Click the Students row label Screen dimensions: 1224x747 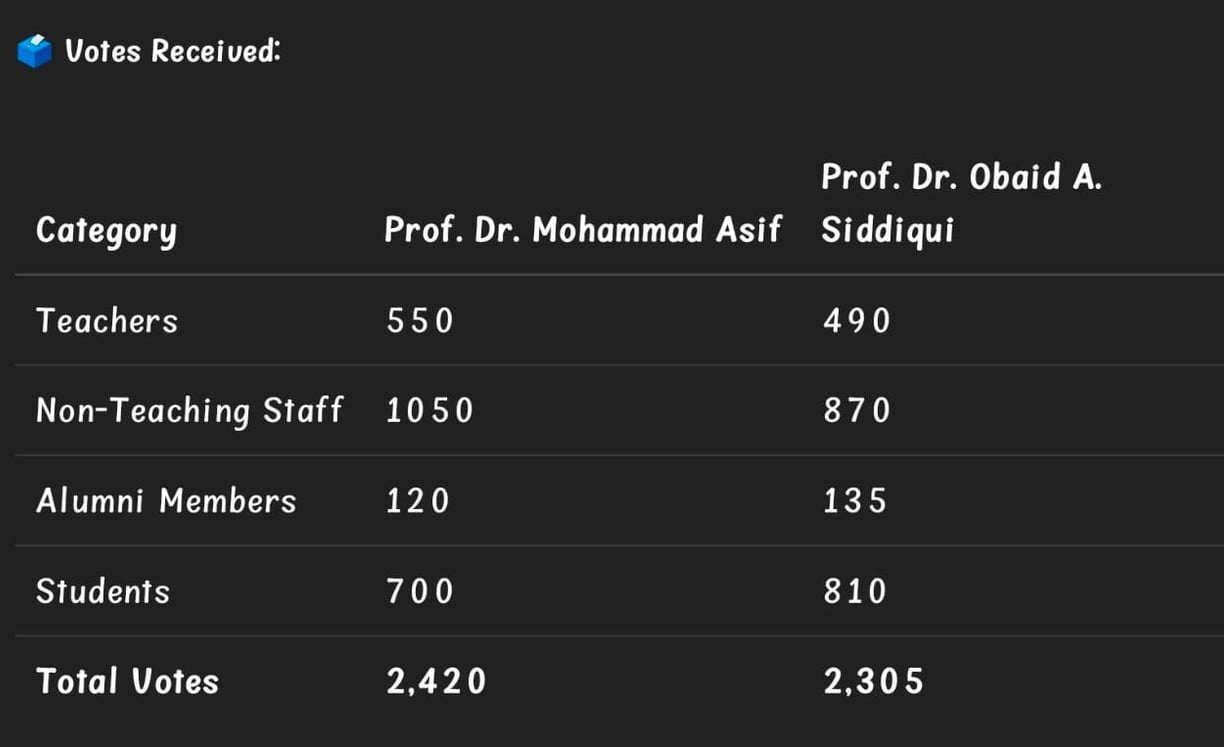click(103, 591)
